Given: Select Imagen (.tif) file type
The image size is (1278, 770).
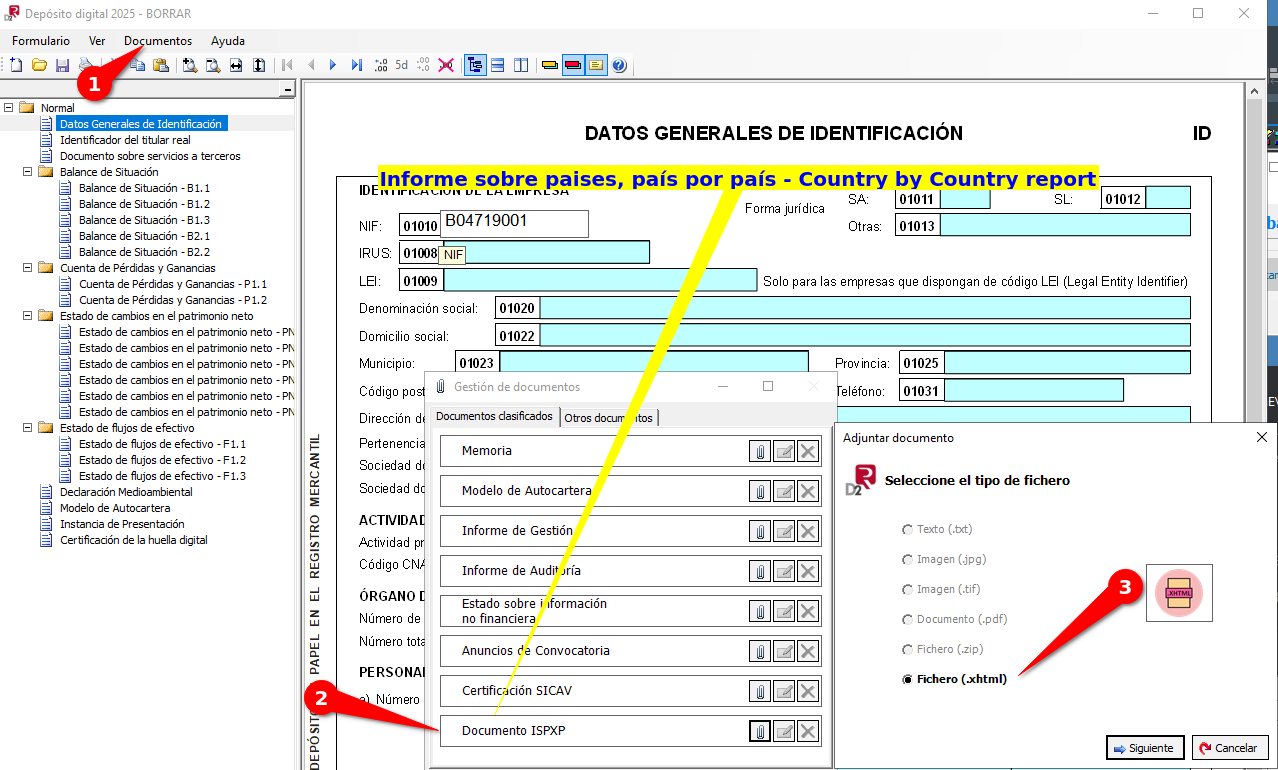Looking at the screenshot, I should click(x=939, y=589).
